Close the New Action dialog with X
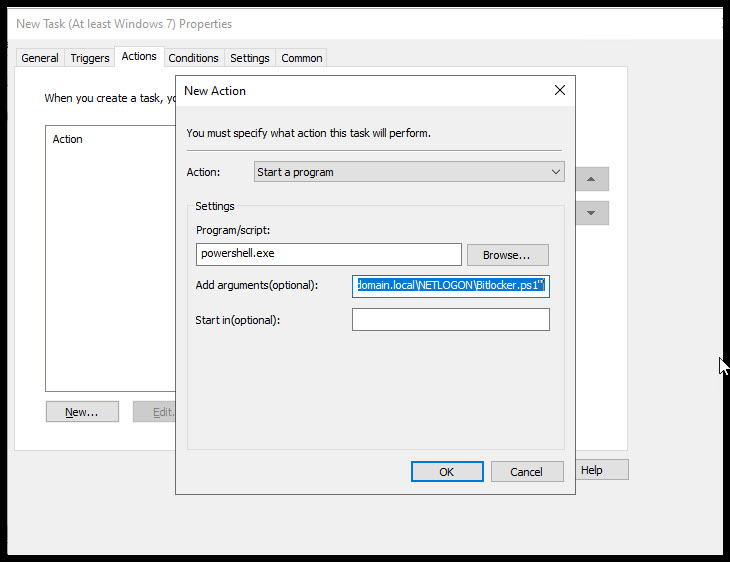Image resolution: width=730 pixels, height=562 pixels. 560,90
